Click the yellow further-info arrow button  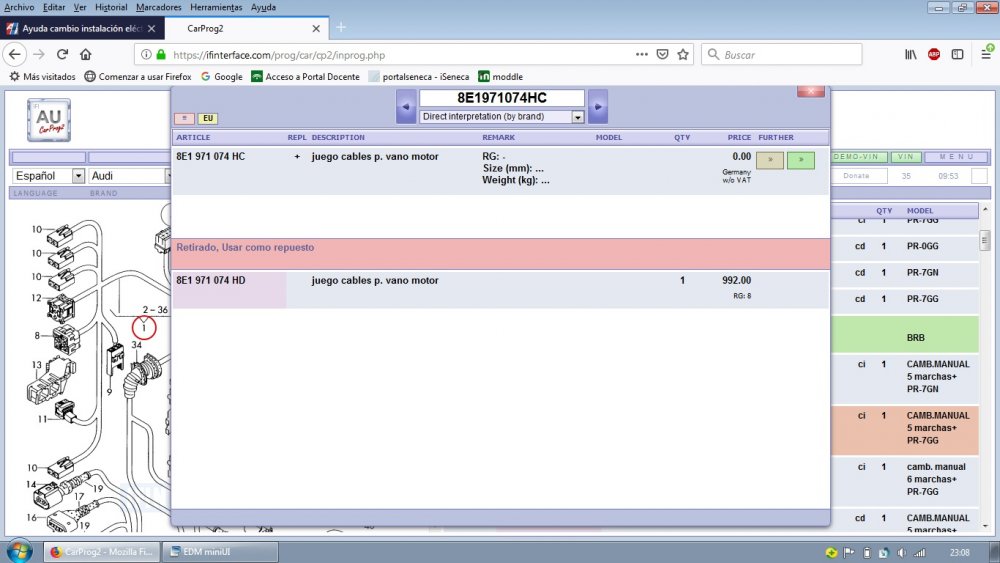770,160
